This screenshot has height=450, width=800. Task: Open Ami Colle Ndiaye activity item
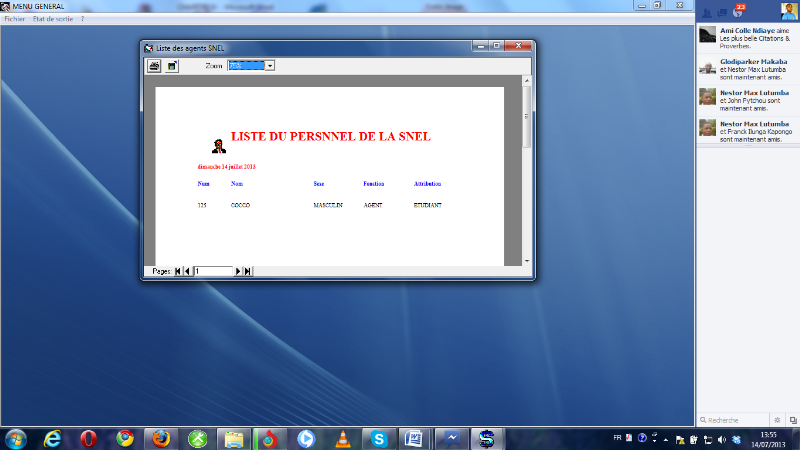click(747, 38)
